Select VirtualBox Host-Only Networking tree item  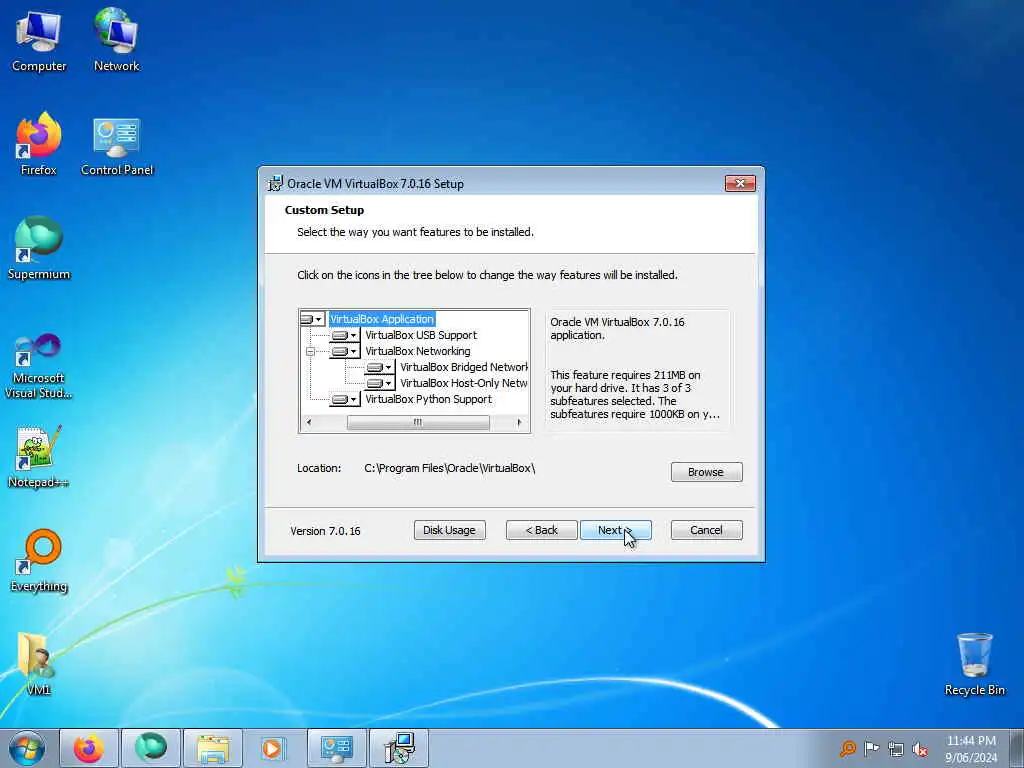click(x=463, y=383)
